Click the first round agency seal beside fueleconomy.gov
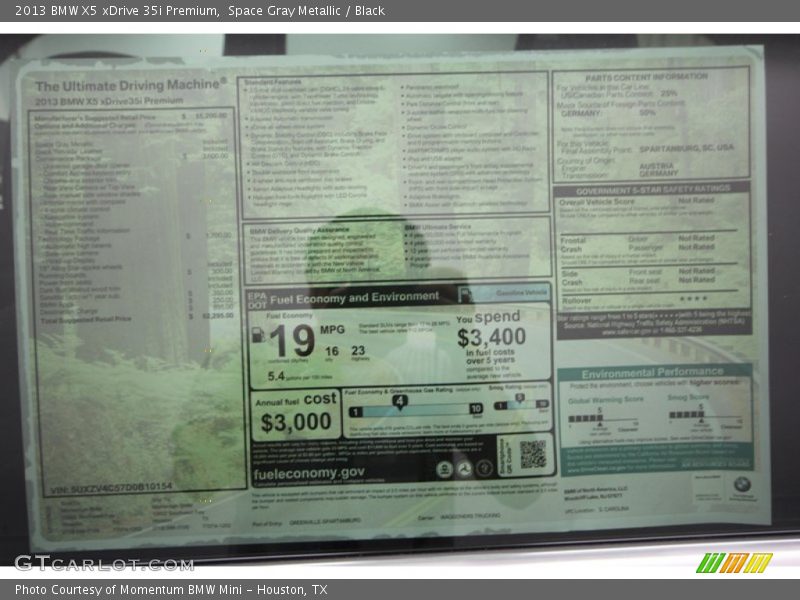The height and width of the screenshot is (600, 800). pos(444,468)
